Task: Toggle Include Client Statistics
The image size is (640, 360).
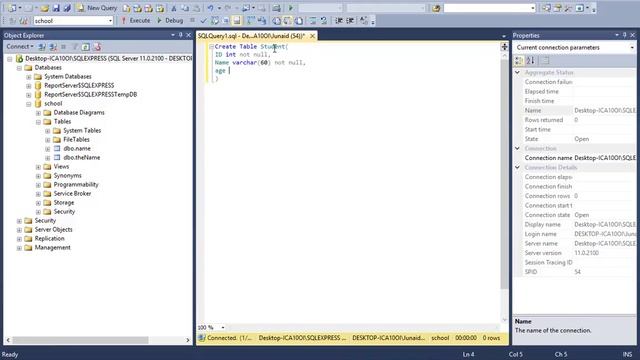Action: click(262, 20)
